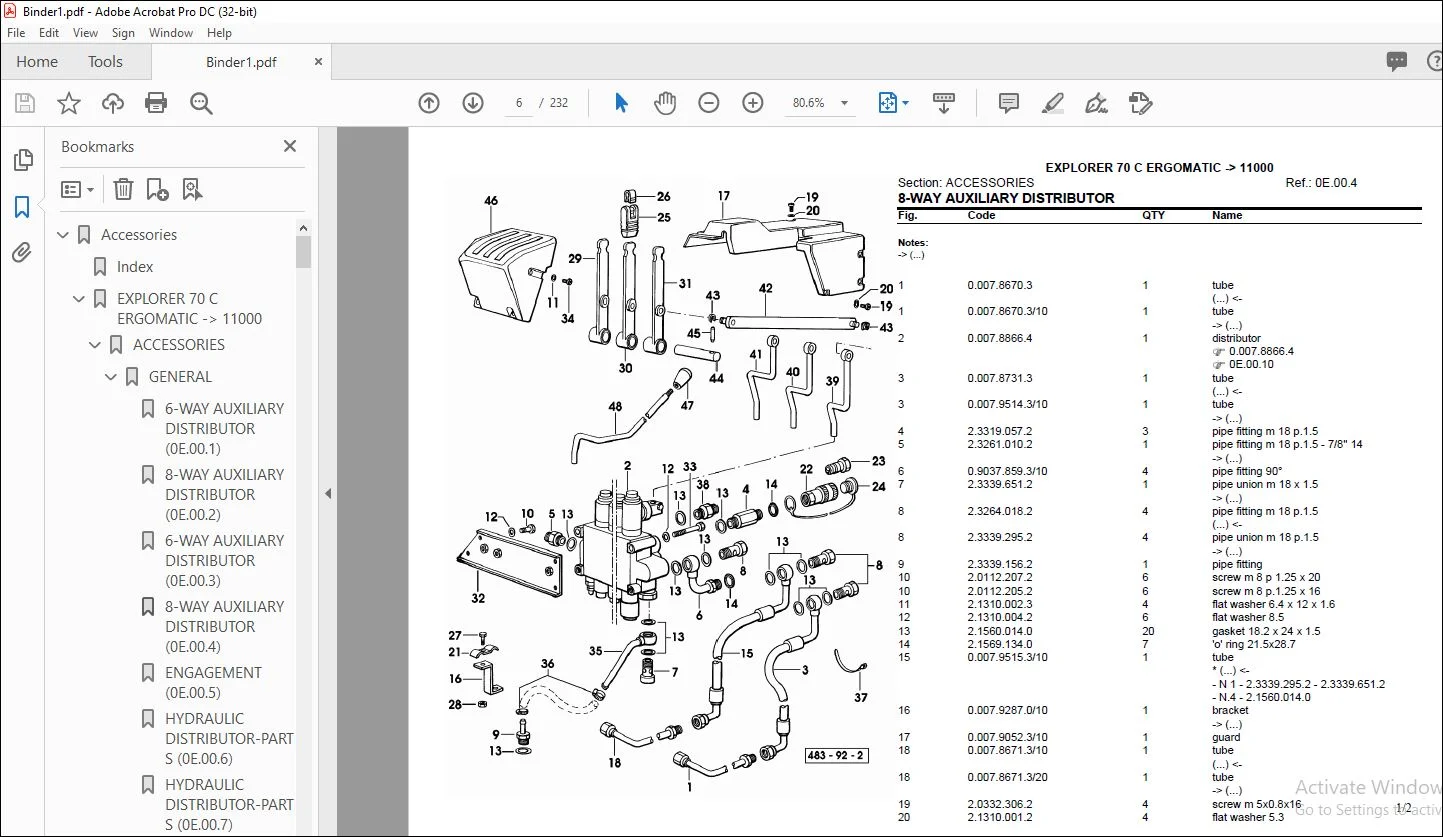Click the 0.007.8866.4 cross-reference link
Viewport: 1443px width, 837px height.
point(1261,352)
